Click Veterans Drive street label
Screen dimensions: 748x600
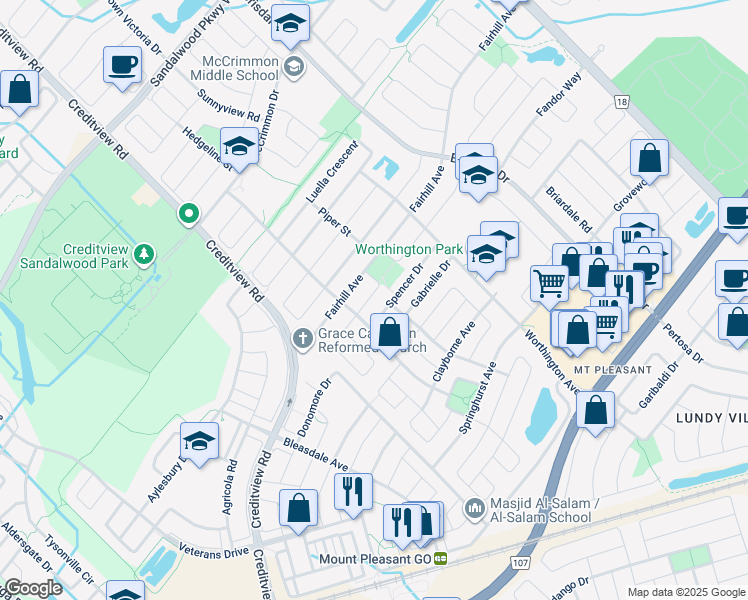214,550
